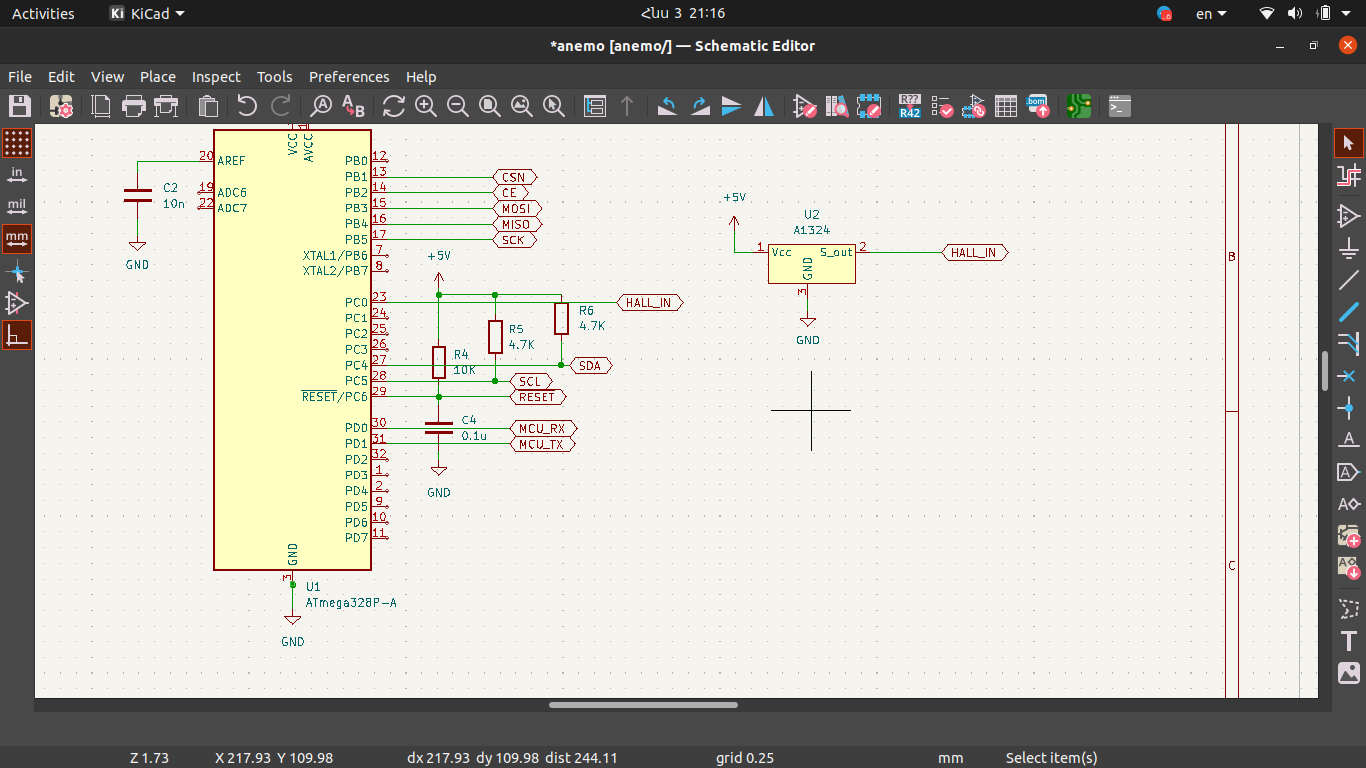Image resolution: width=1366 pixels, height=768 pixels.
Task: Click the horizontal scrollbar thumb
Action: click(643, 705)
